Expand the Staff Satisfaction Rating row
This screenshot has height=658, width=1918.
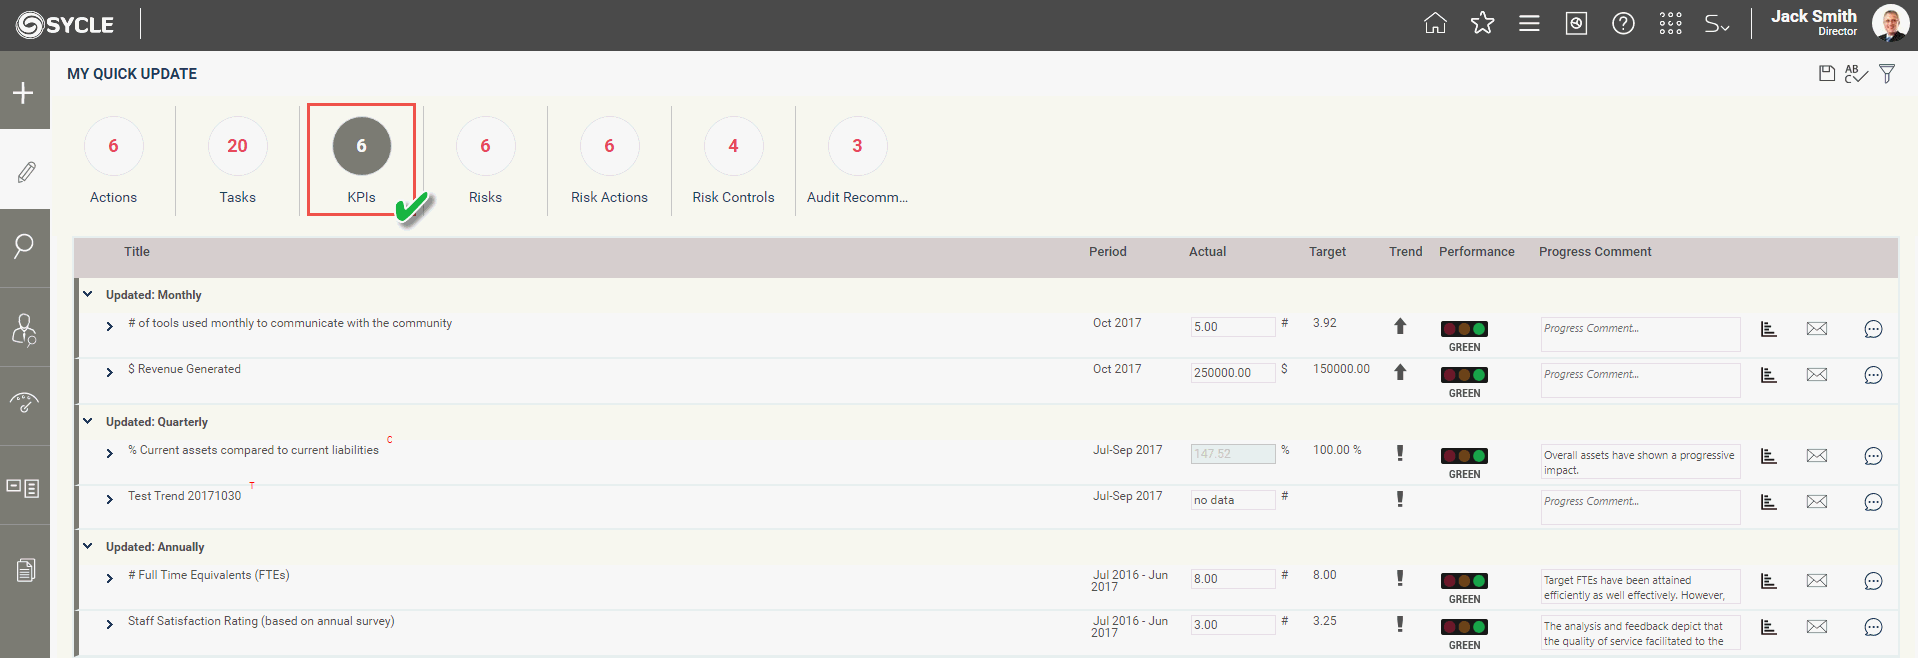pyautogui.click(x=110, y=624)
